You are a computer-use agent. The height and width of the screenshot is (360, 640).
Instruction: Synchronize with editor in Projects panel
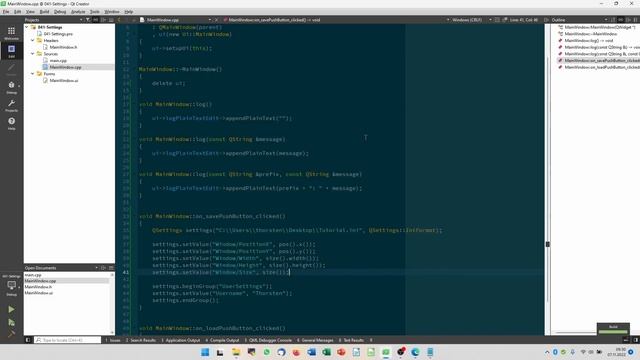click(96, 20)
